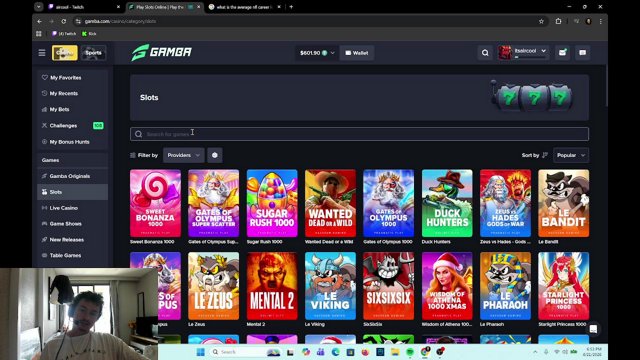Open My Bets in sidebar
Screen dimensions: 640x360
[59, 109]
